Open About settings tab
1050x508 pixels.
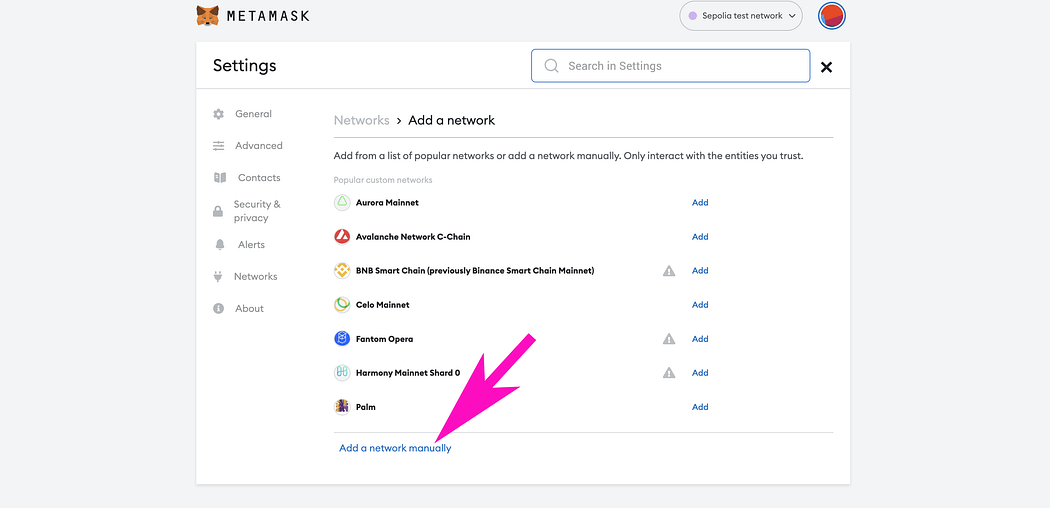(249, 309)
